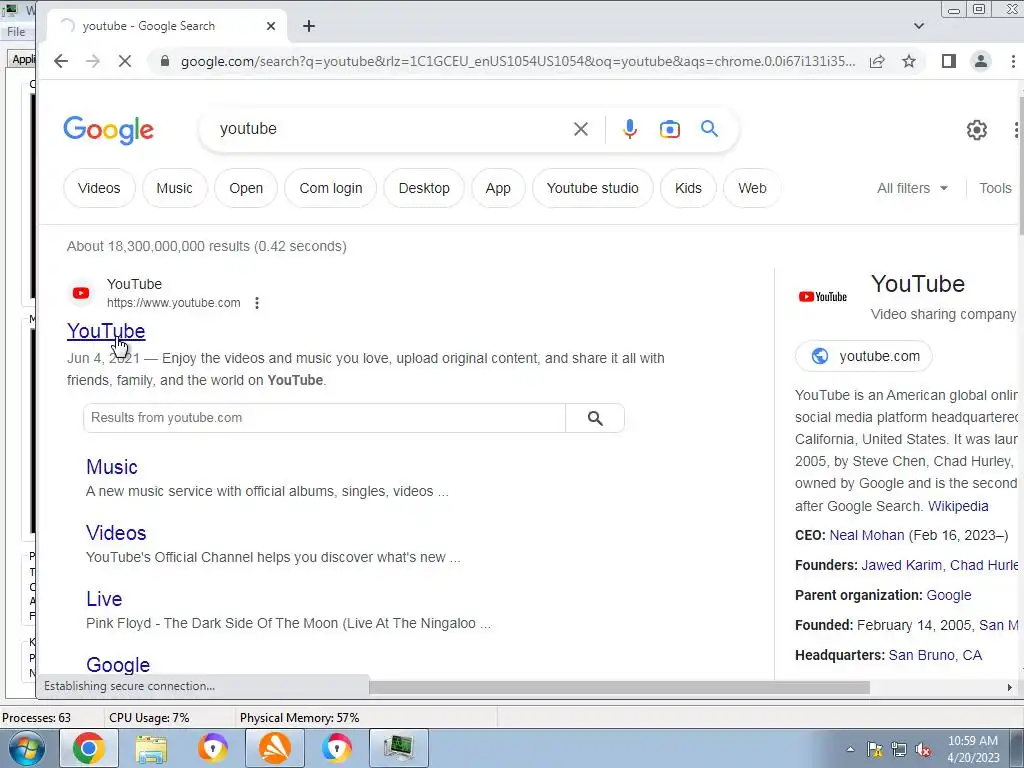Filter results by Music chip
The image size is (1024, 768).
click(174, 188)
